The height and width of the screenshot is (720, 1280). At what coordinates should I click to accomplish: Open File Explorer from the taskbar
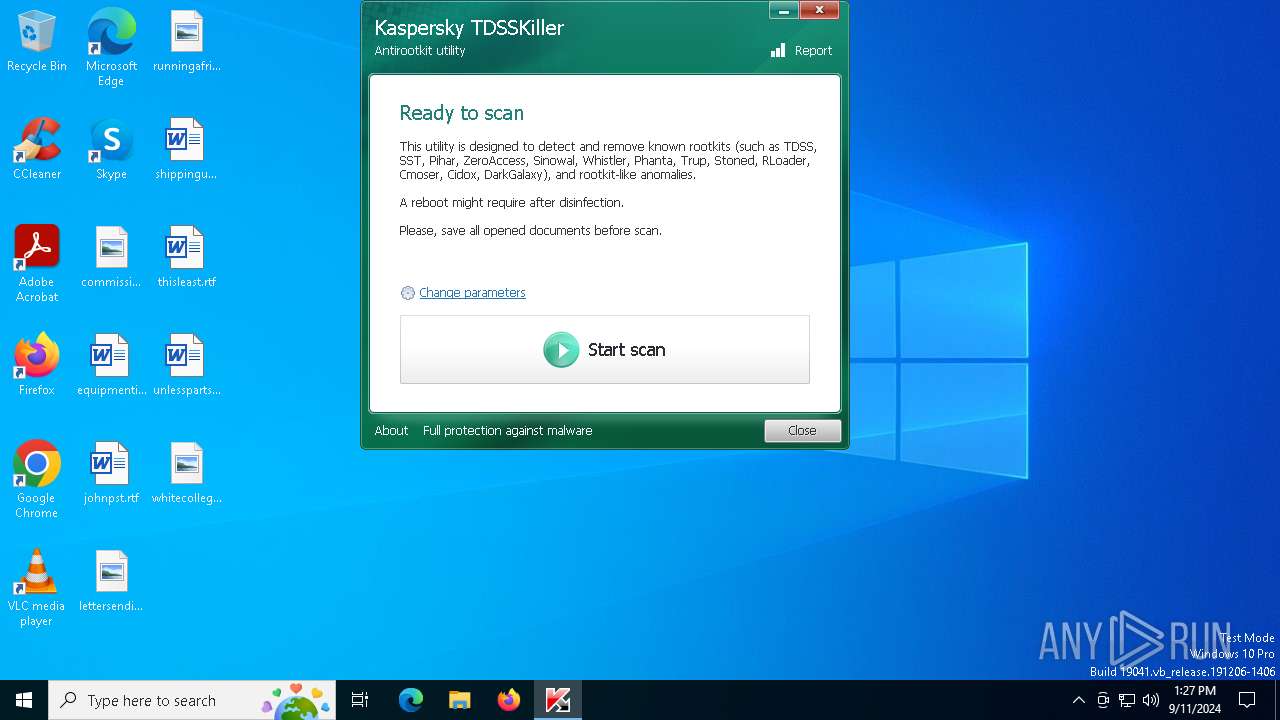(x=460, y=700)
